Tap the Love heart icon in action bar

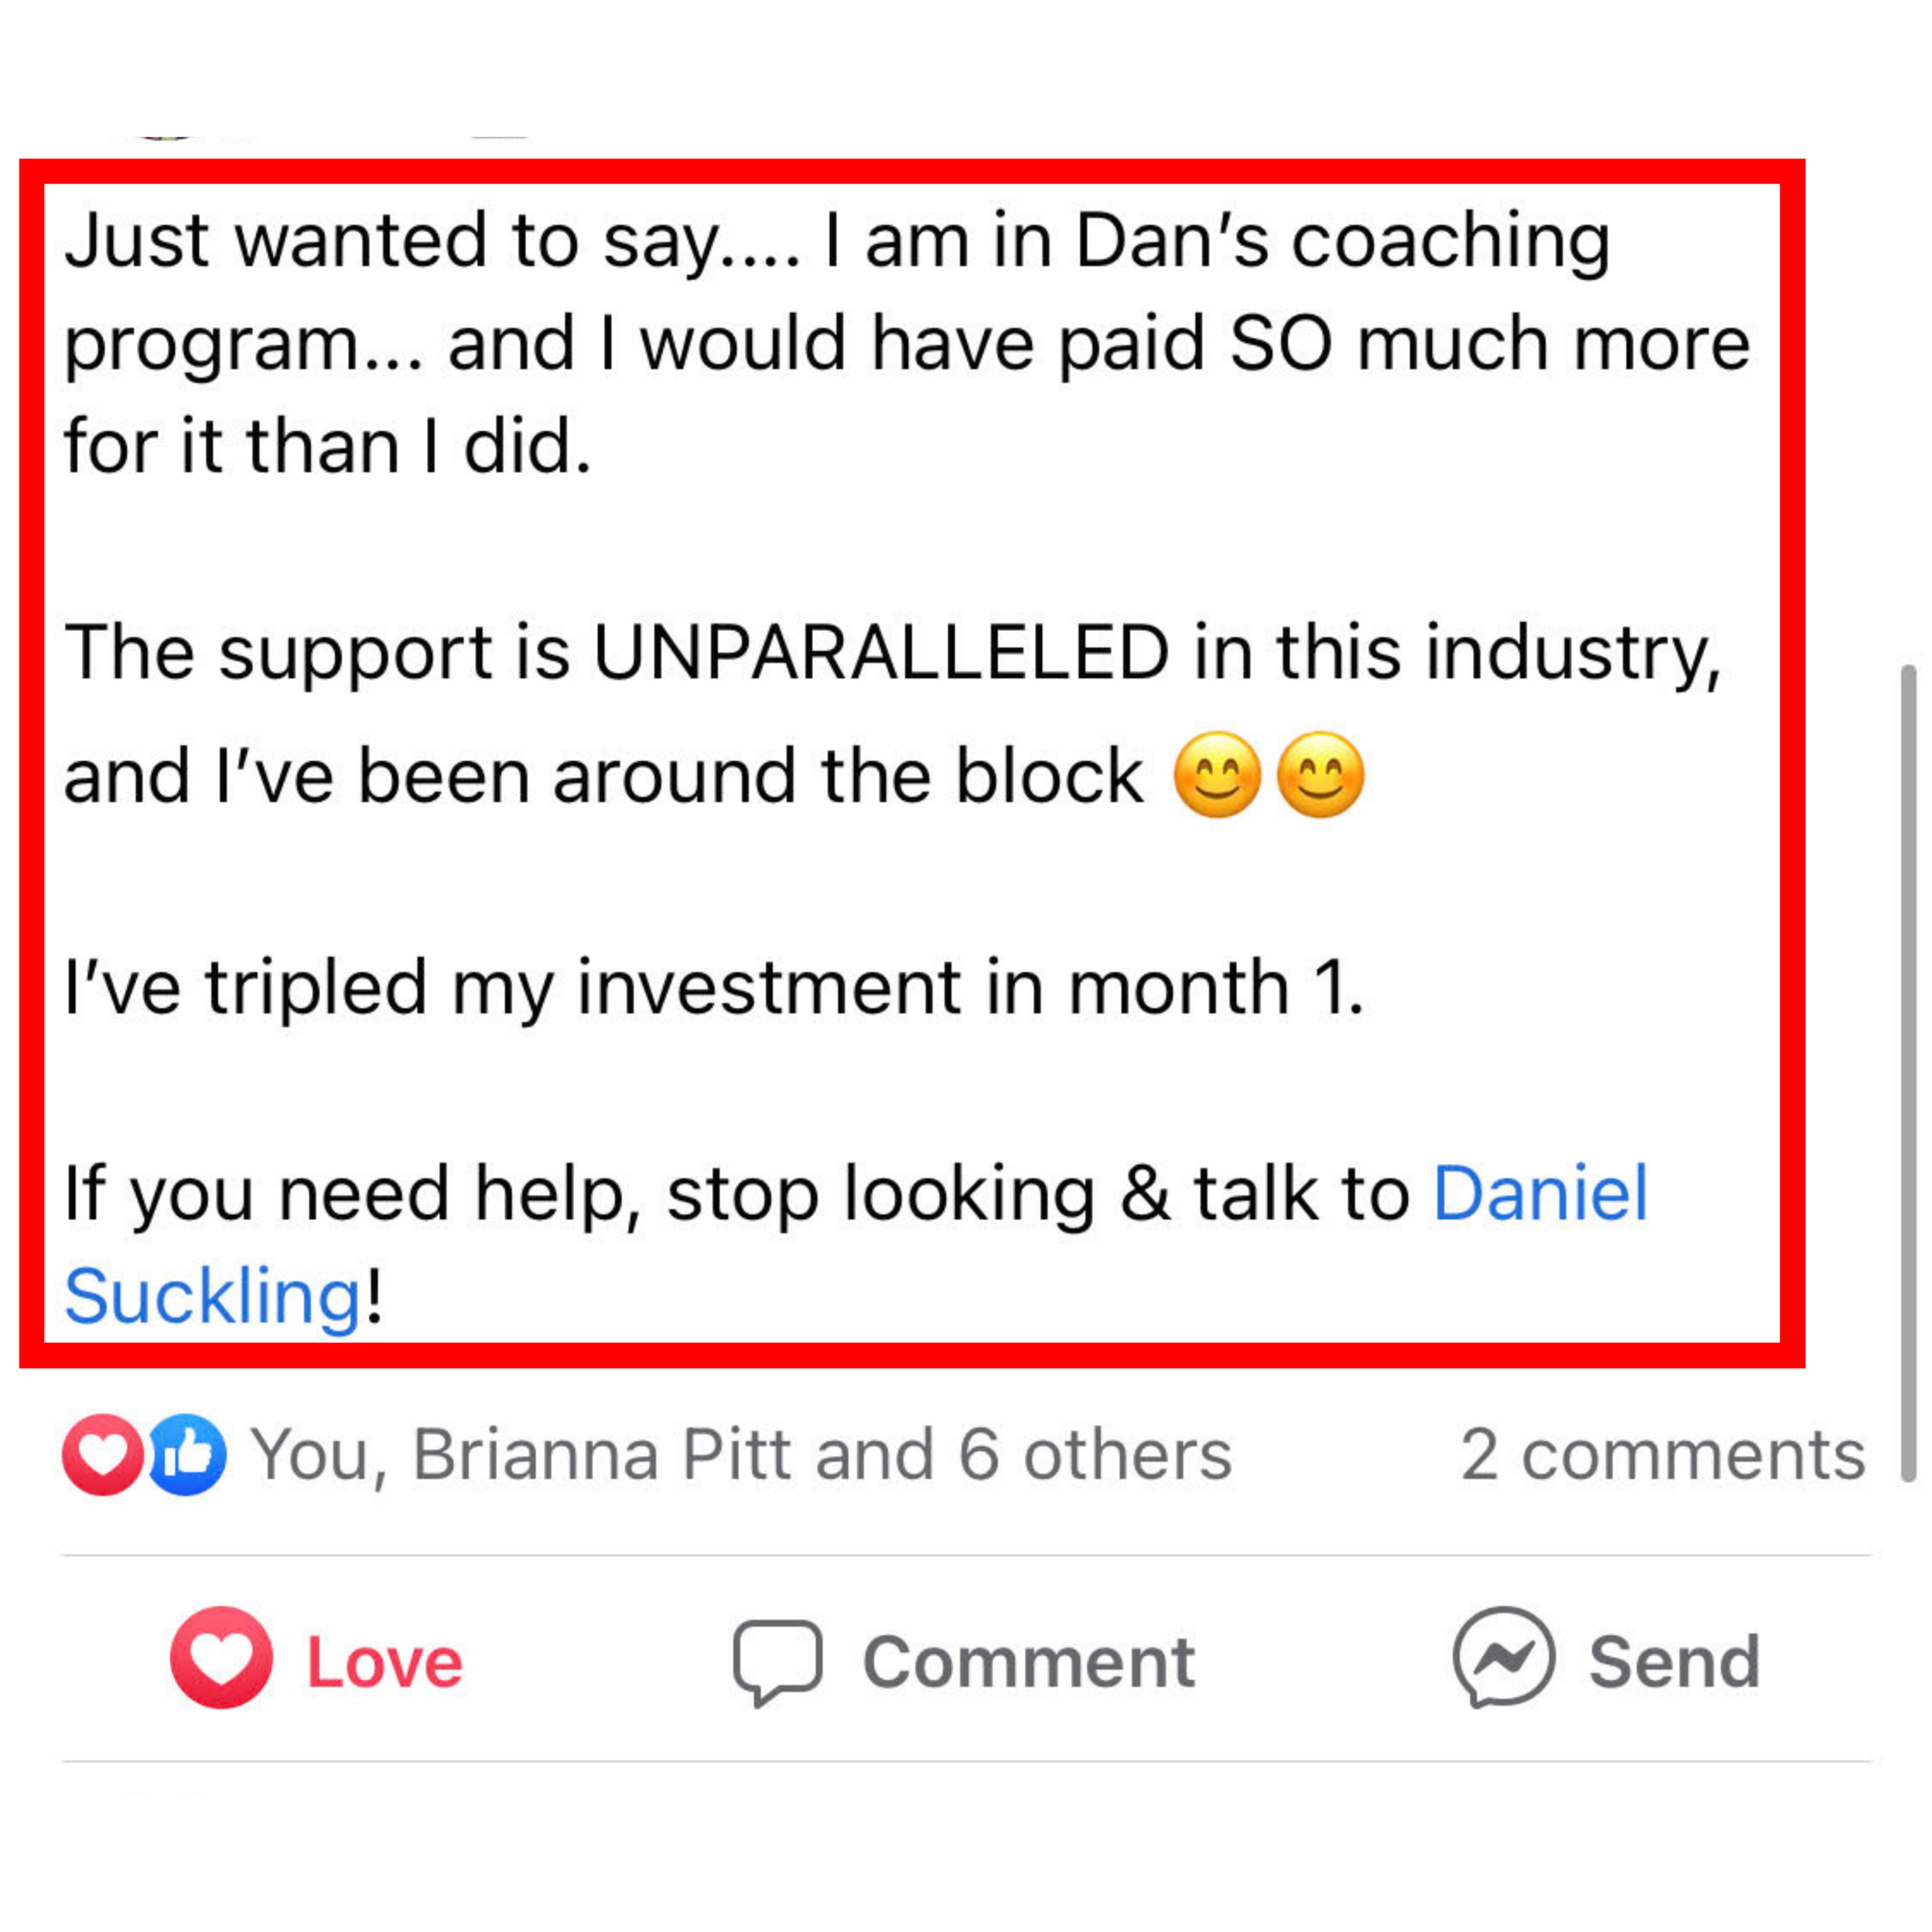(x=221, y=1661)
